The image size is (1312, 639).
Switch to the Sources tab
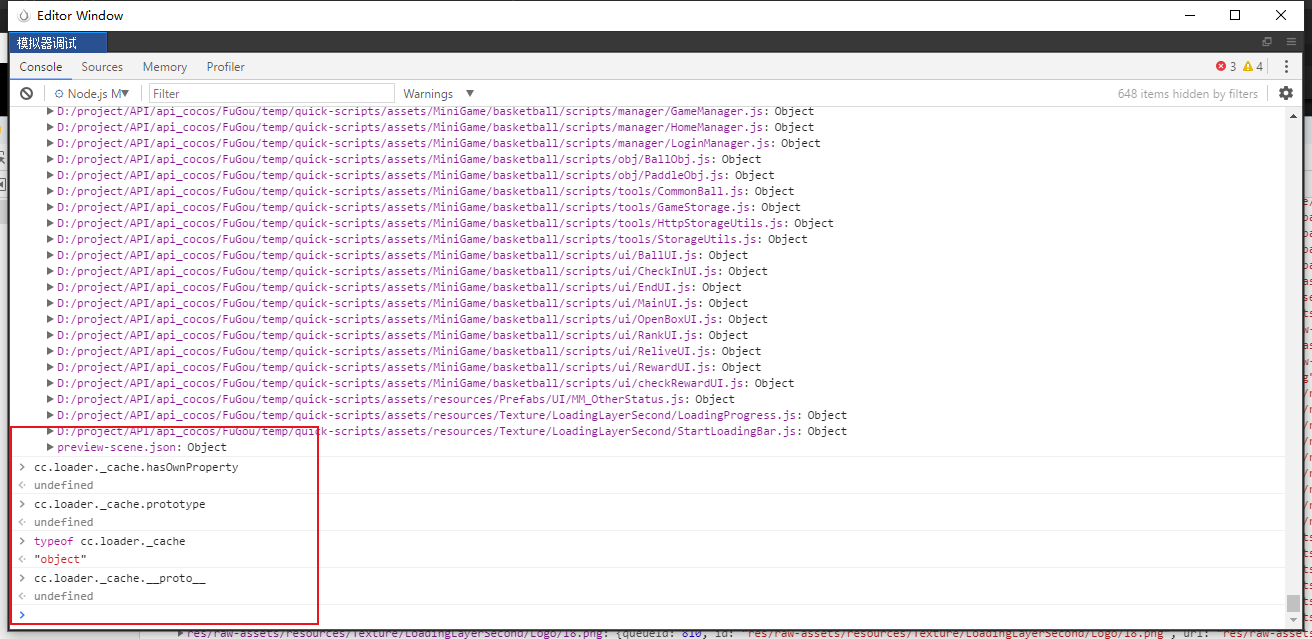102,67
